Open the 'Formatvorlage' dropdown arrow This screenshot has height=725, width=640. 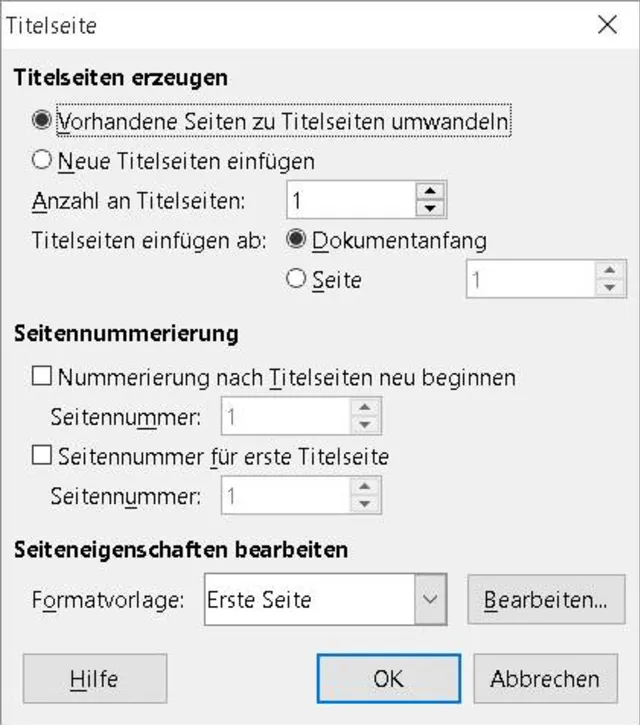[x=429, y=600]
